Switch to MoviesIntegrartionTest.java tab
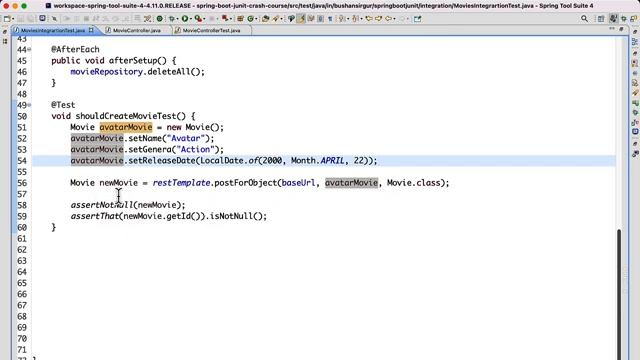Image resolution: width=640 pixels, height=360 pixels. [x=53, y=30]
